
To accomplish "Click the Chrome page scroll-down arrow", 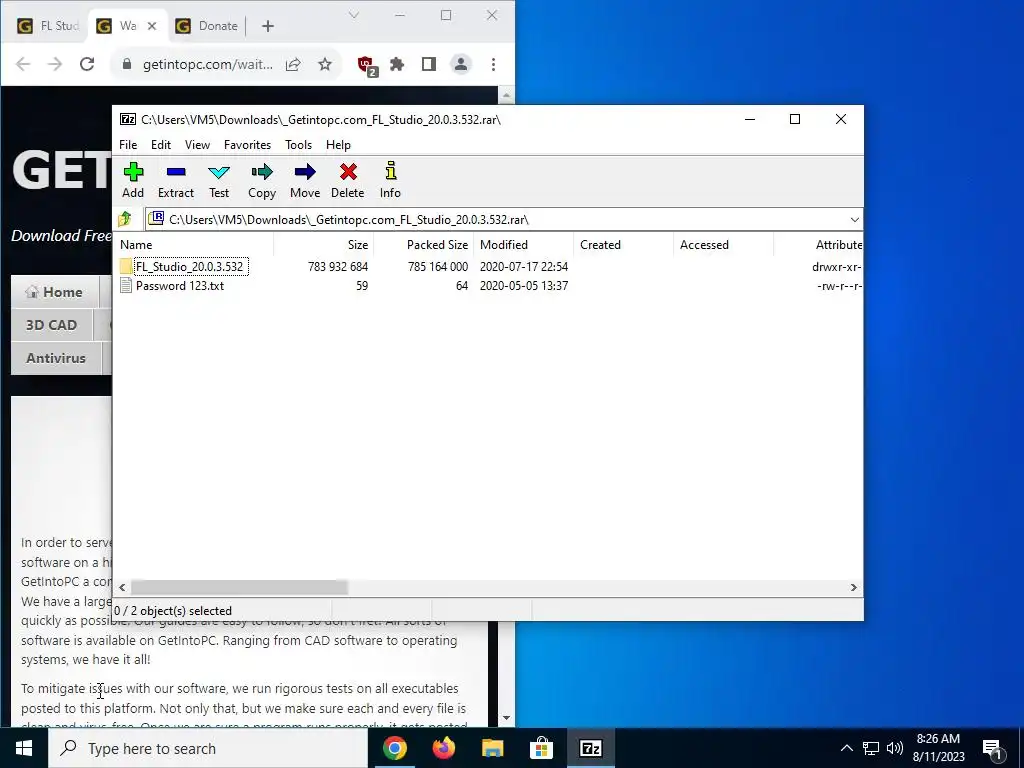I will tap(506, 718).
